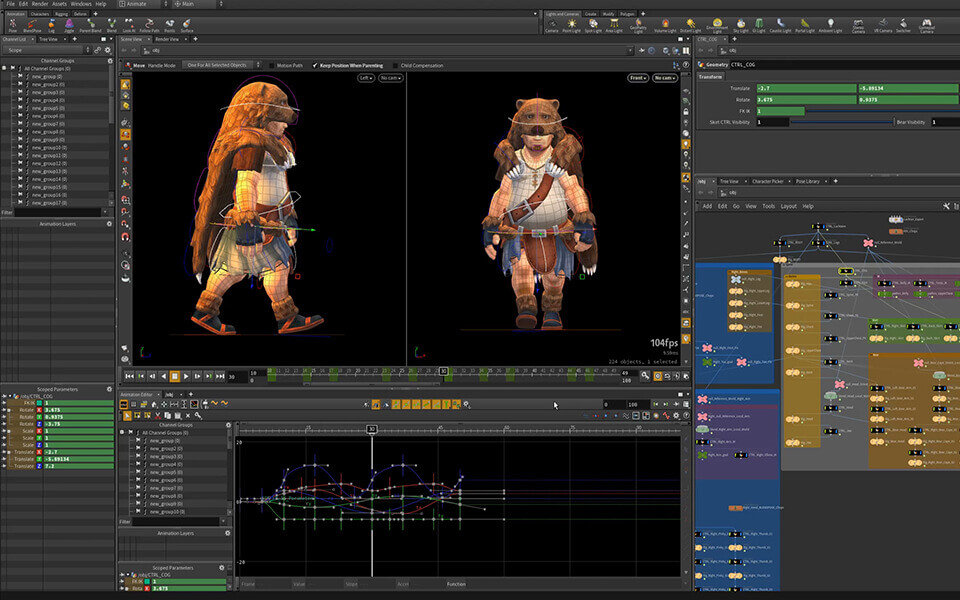Create an Ambient Light from the shelf
Image resolution: width=960 pixels, height=600 pixels.
click(830, 25)
